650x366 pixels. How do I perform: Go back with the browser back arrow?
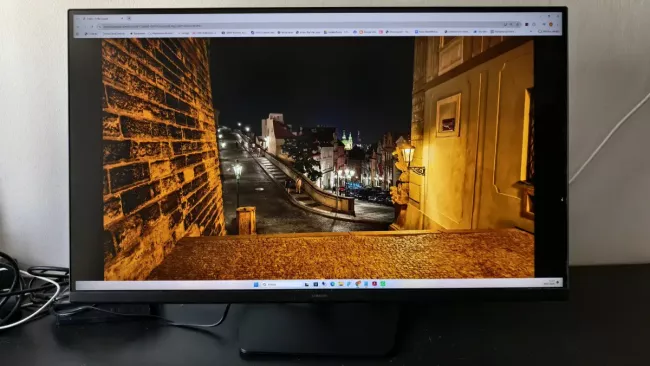(78, 27)
